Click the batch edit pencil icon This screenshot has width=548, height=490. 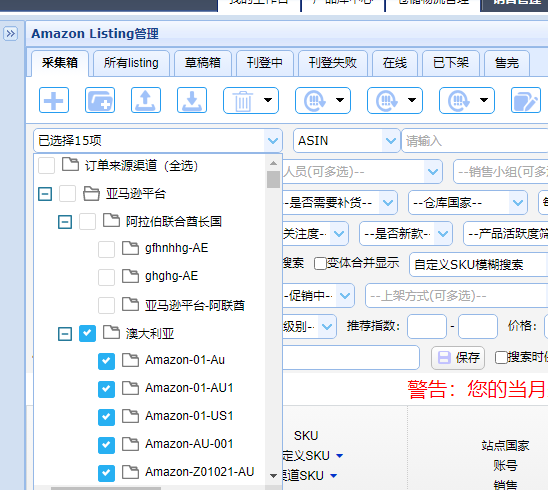[526, 100]
